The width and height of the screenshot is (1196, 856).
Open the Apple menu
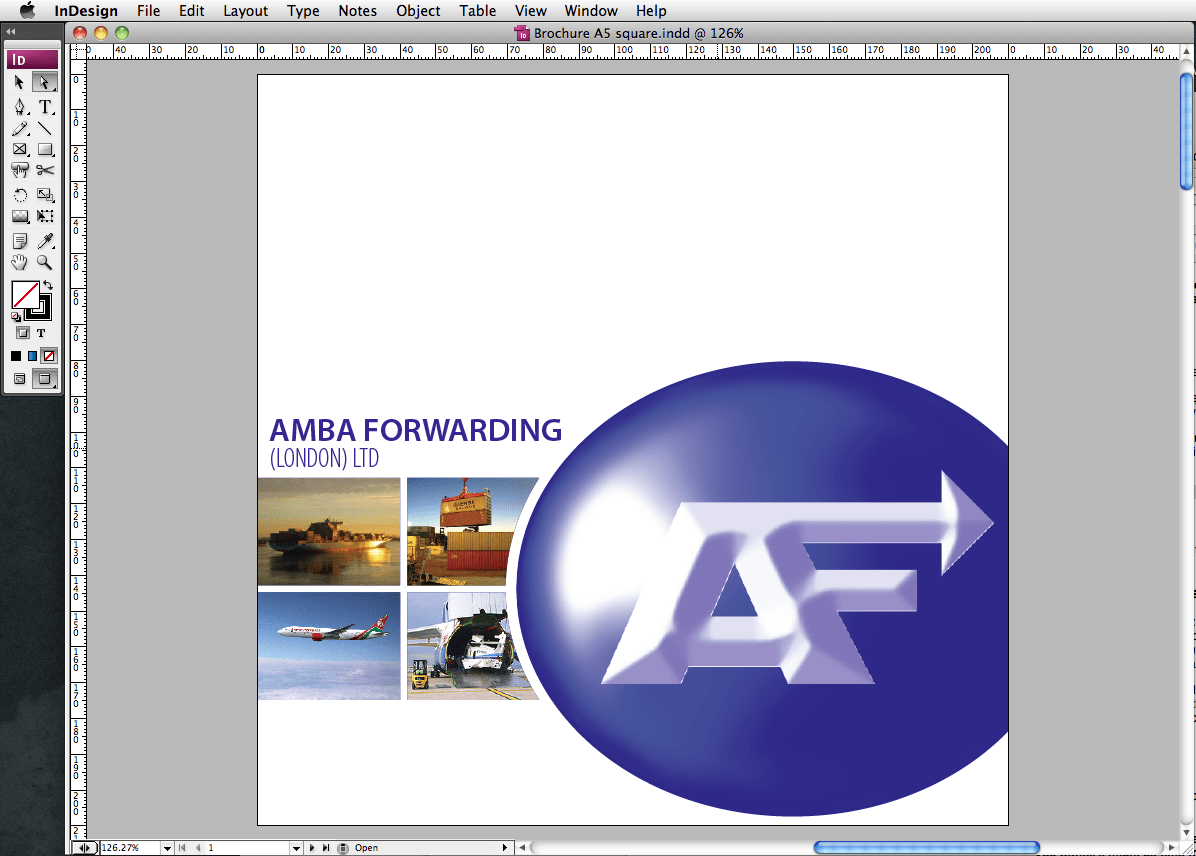[x=27, y=11]
